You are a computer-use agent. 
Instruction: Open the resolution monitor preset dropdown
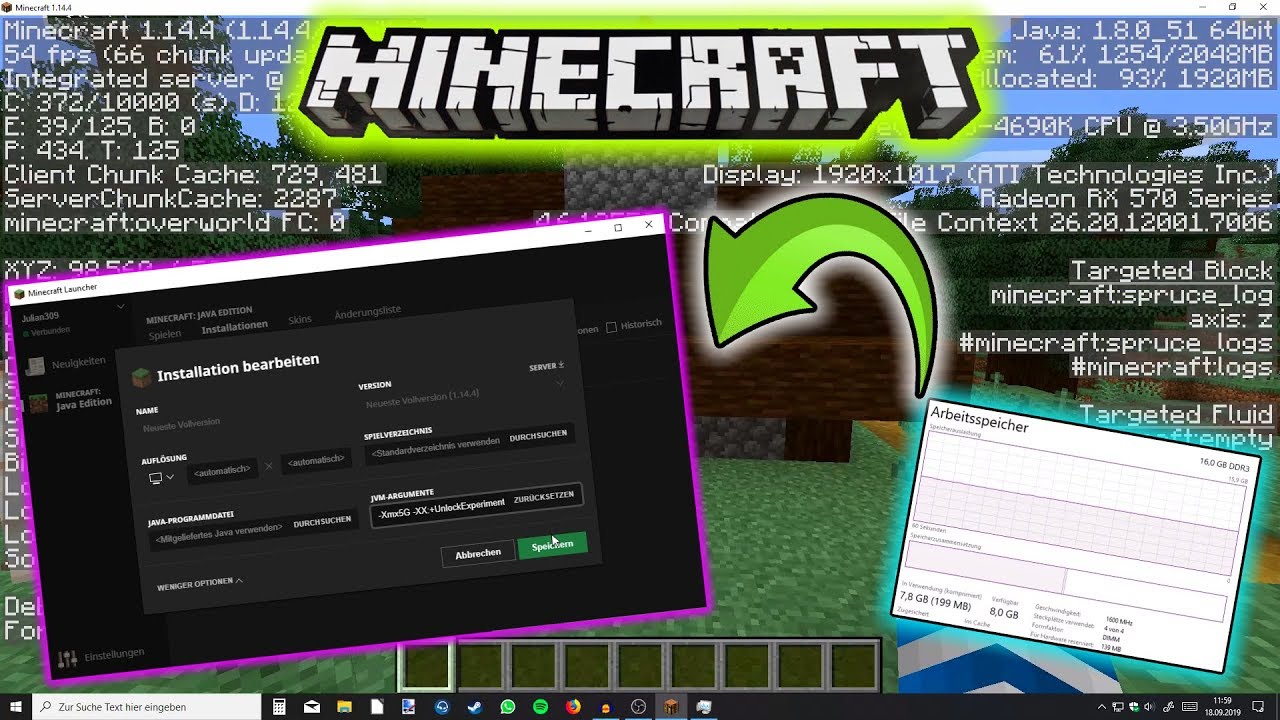click(x=160, y=478)
